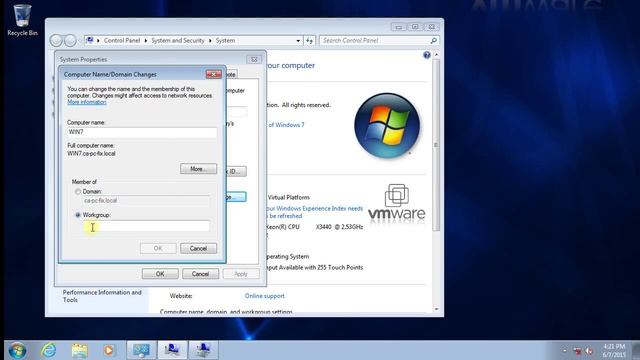
Task: Open the More information link
Action: pos(87,102)
